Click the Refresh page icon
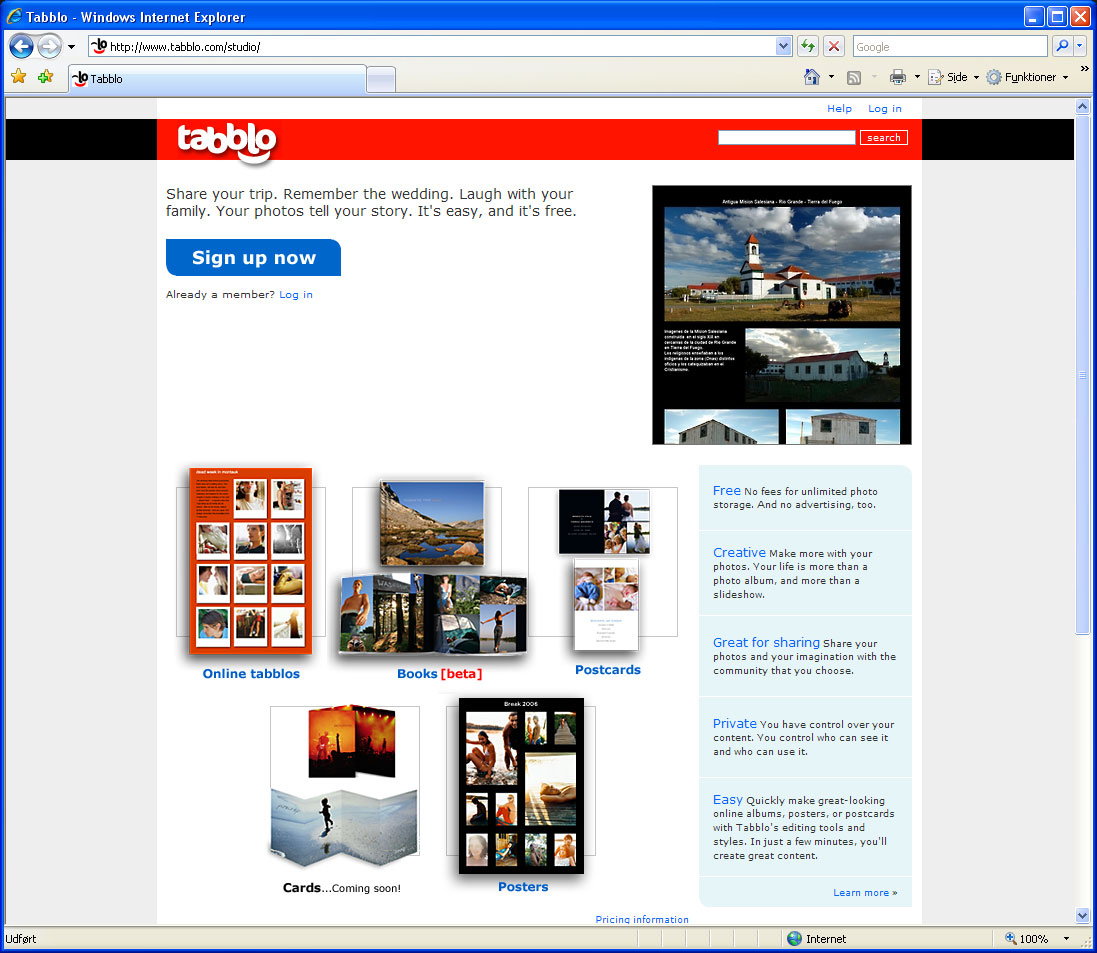This screenshot has width=1097, height=953. click(807, 46)
